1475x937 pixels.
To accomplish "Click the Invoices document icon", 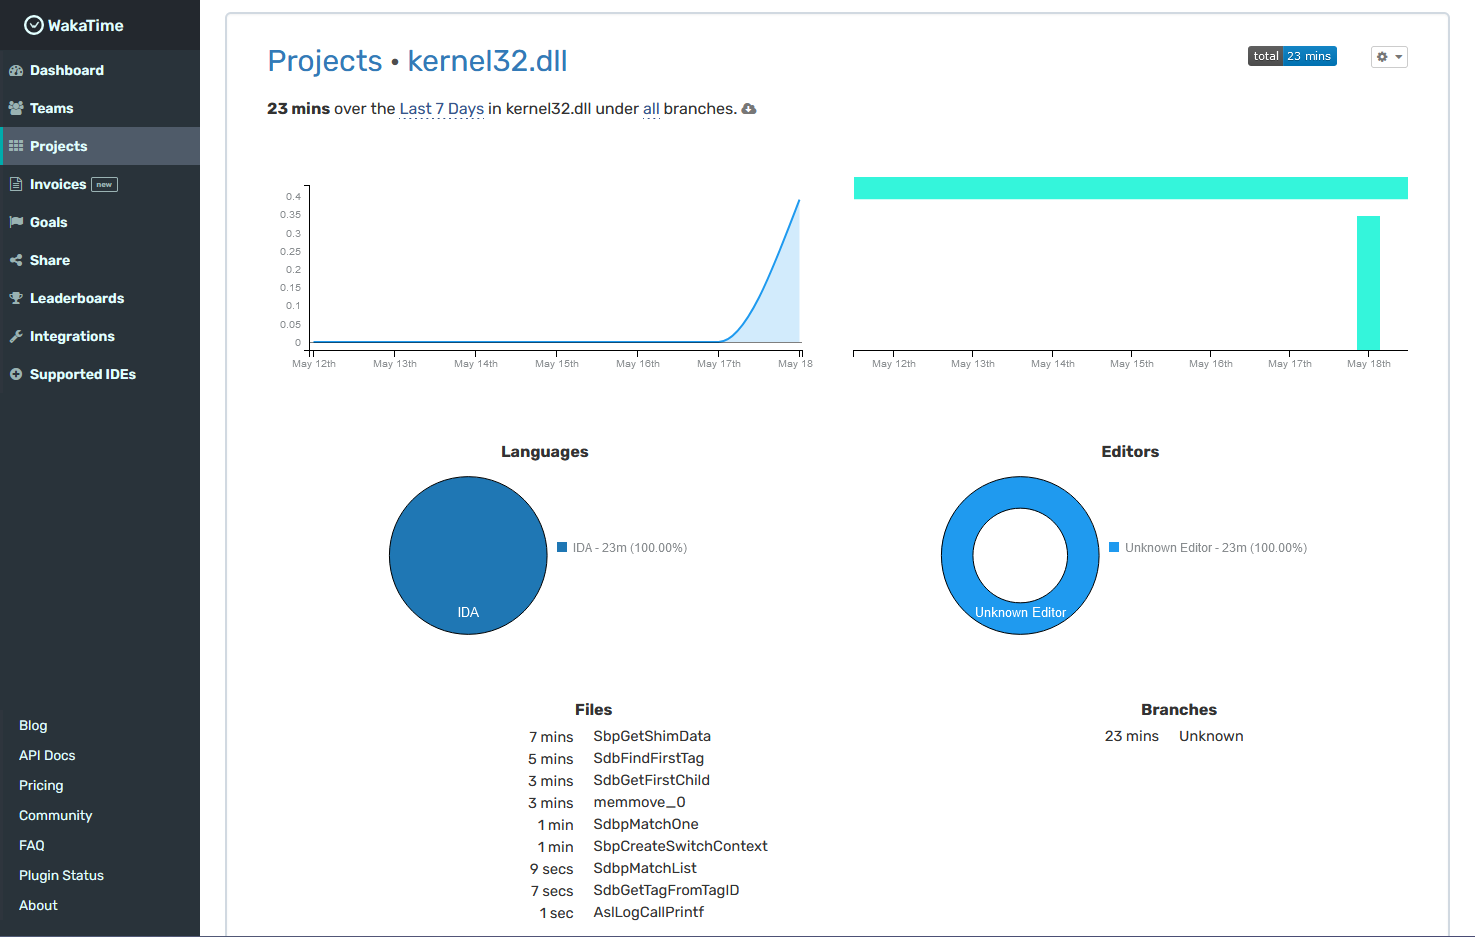I will (x=16, y=184).
